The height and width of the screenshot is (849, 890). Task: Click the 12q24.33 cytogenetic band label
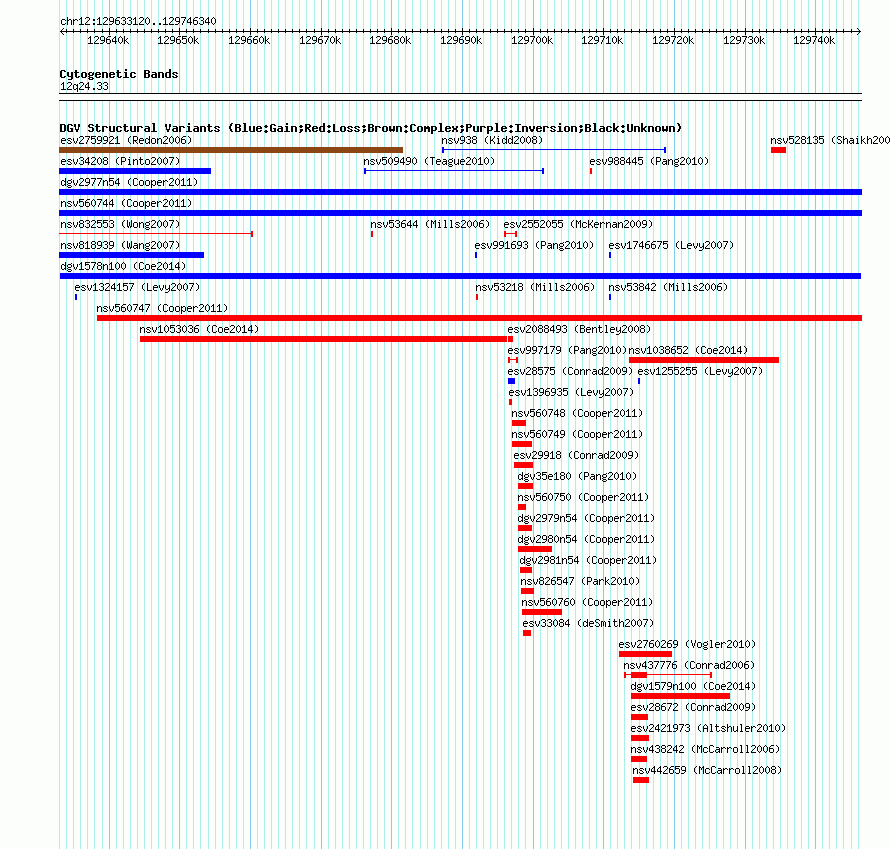pyautogui.click(x=84, y=86)
